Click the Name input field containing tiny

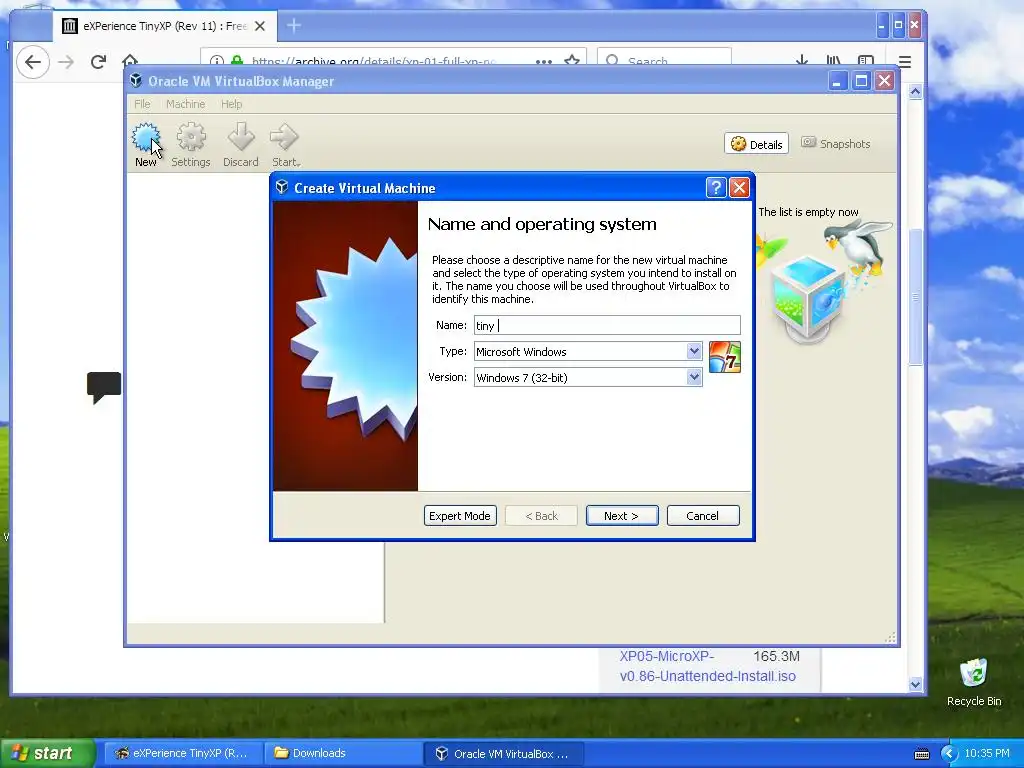tap(607, 325)
